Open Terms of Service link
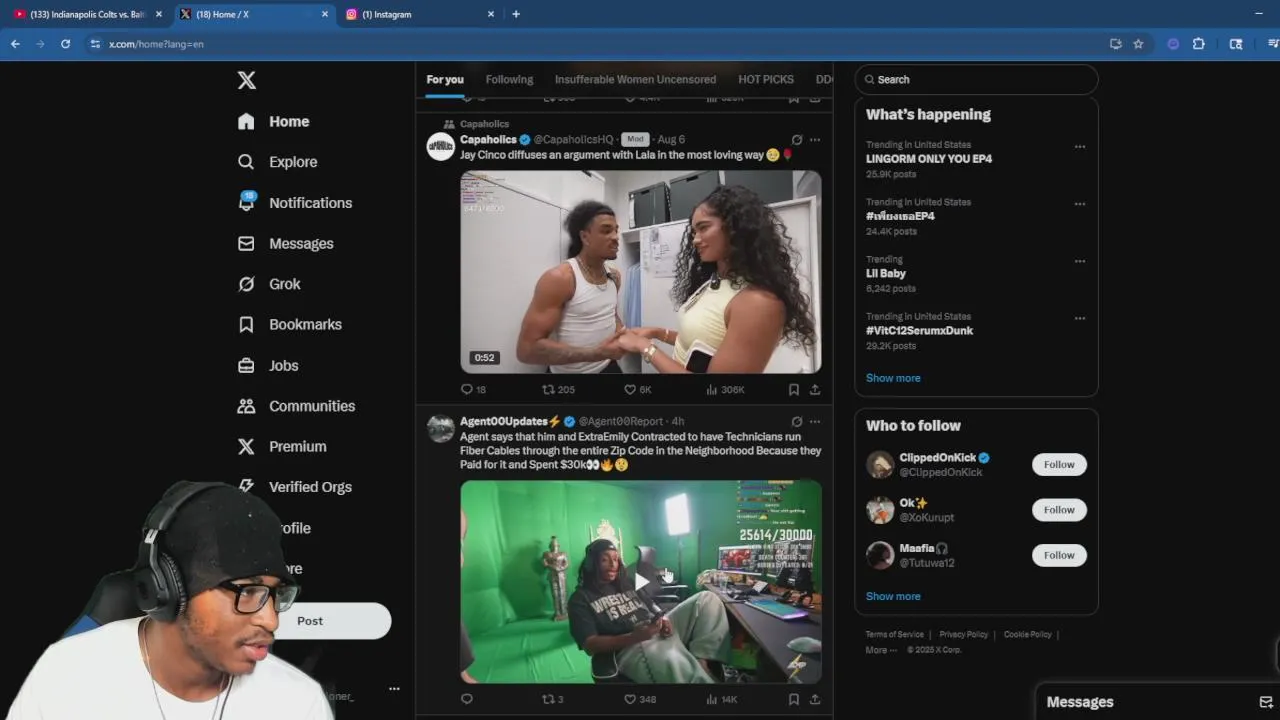This screenshot has width=1280, height=720. (x=895, y=634)
